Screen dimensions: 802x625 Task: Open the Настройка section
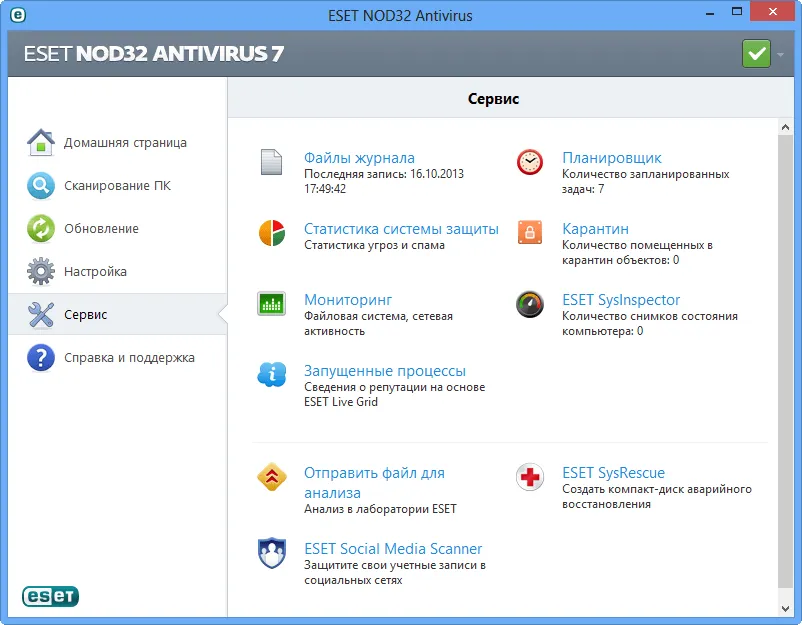(118, 271)
